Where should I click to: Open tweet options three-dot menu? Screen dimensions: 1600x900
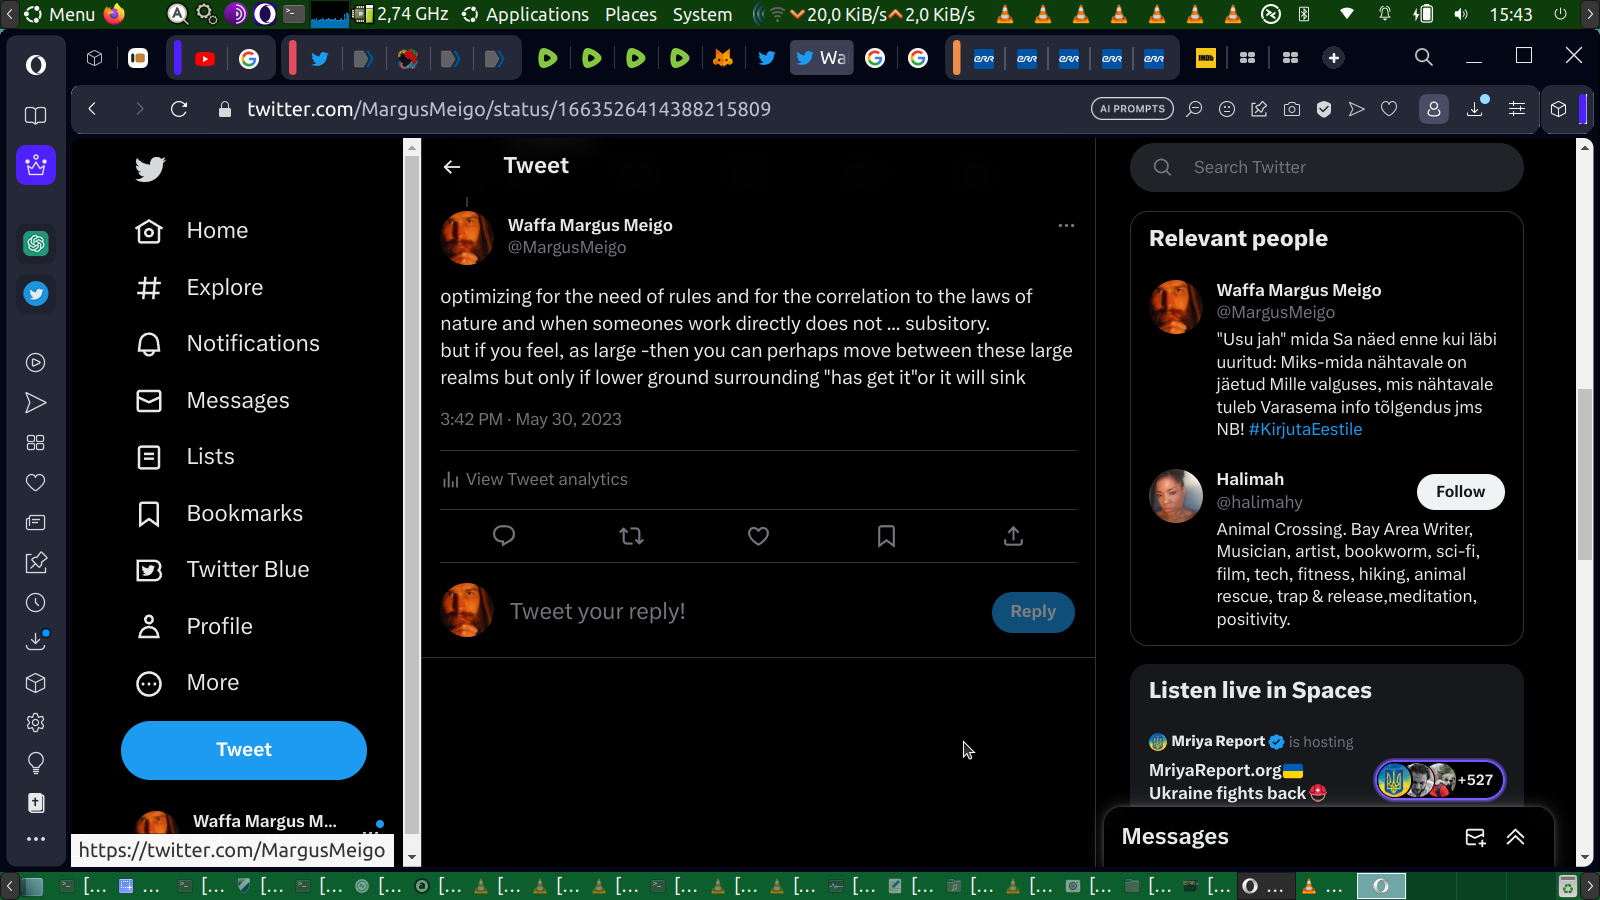(x=1066, y=226)
